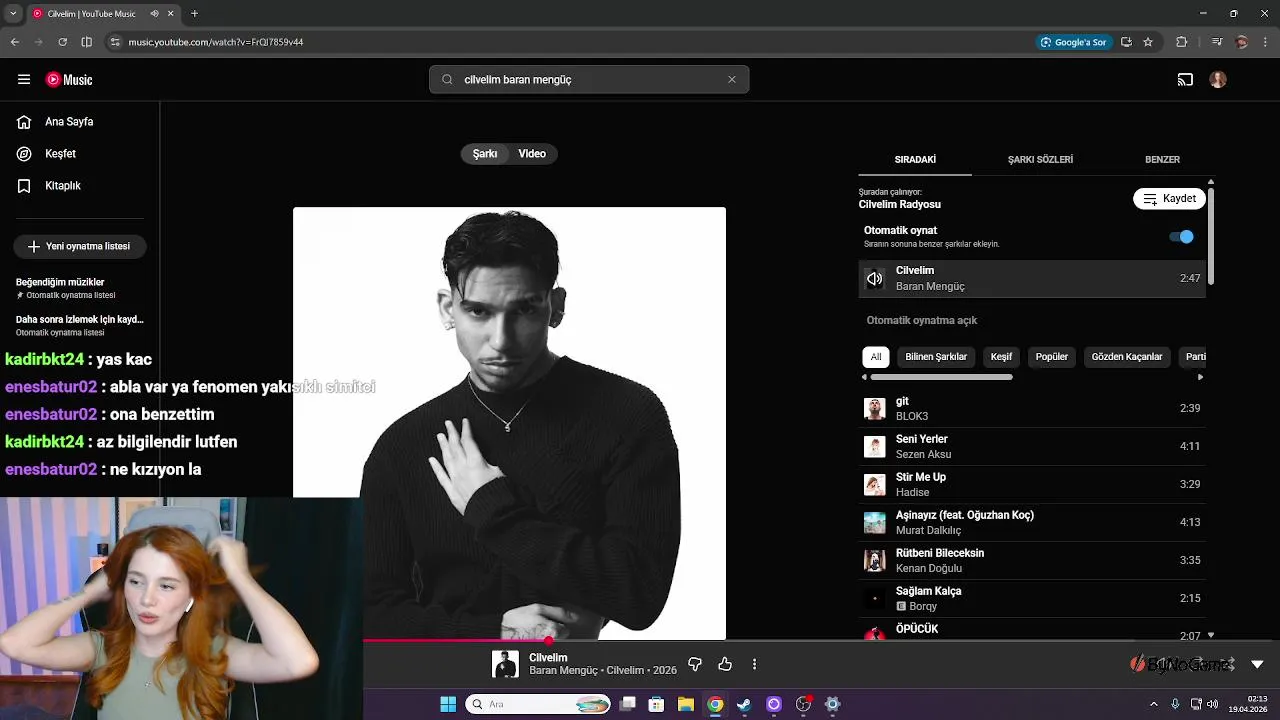Click the Rütbeni Bileceksin thumbnail
Screen dimensions: 1280x720
tap(875, 561)
